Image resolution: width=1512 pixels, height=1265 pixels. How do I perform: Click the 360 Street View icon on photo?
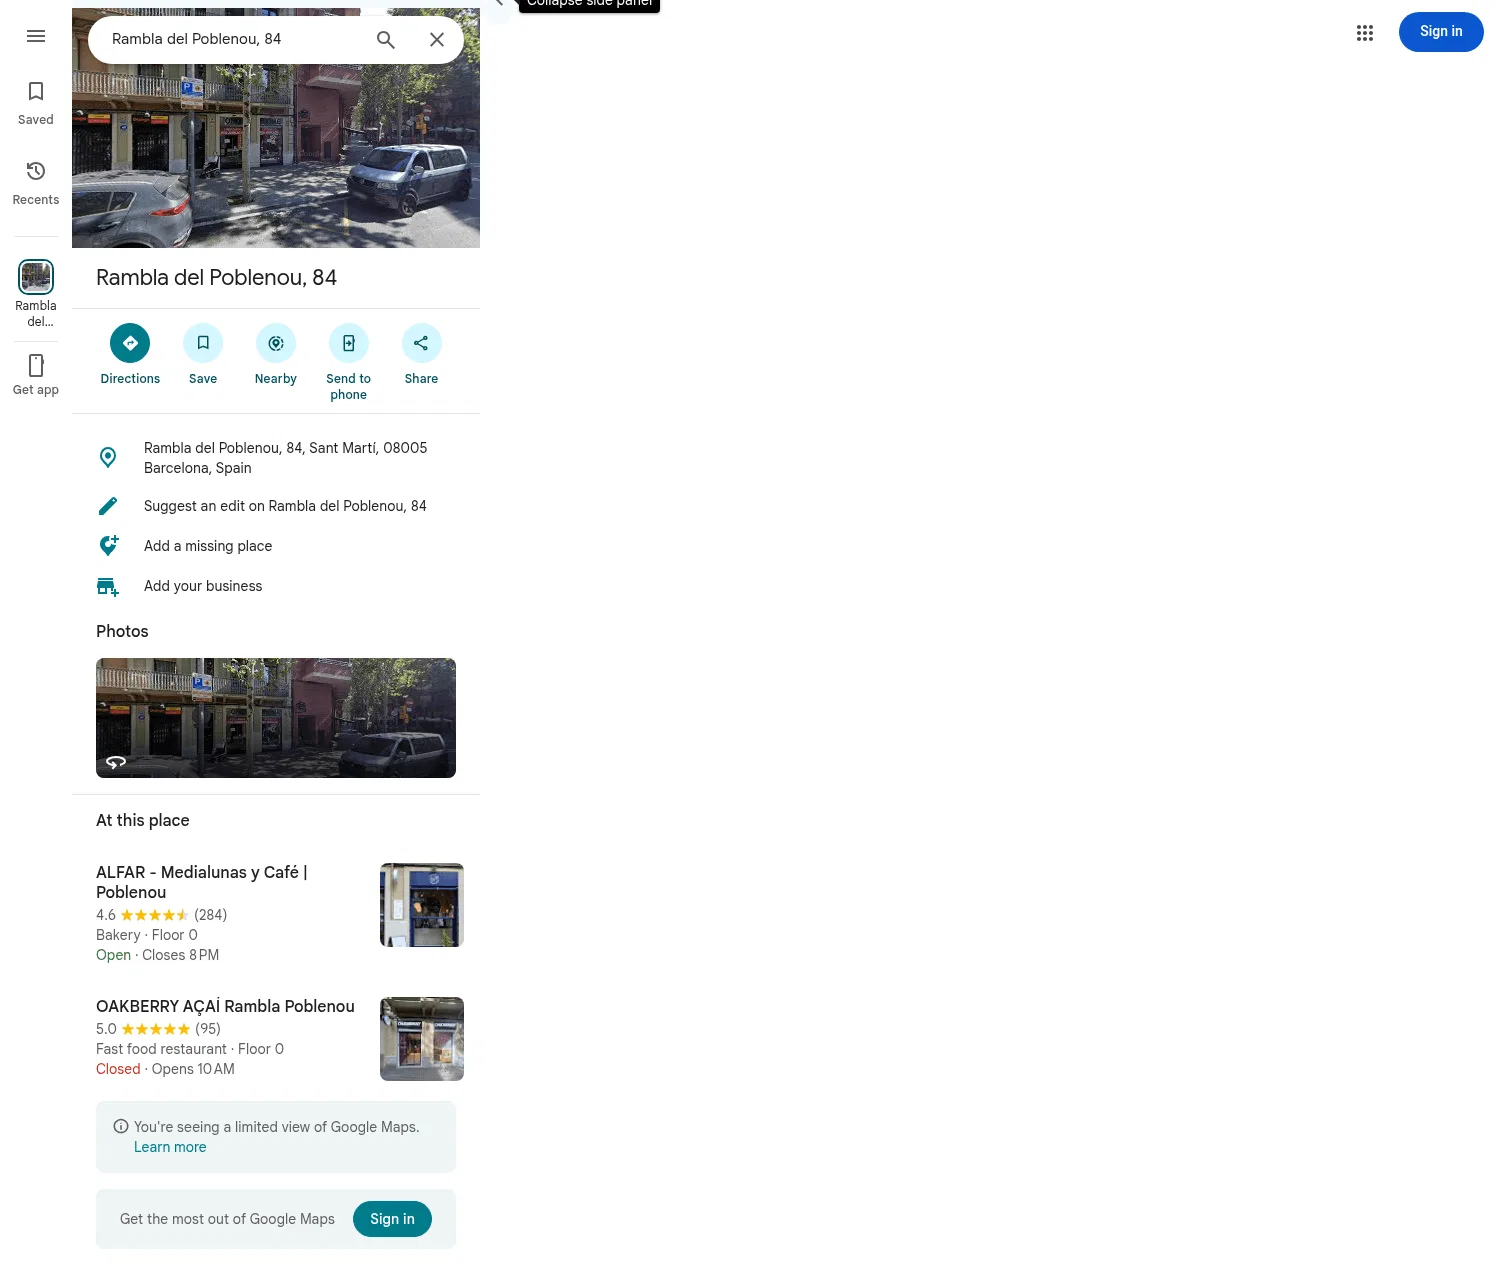[x=116, y=762]
